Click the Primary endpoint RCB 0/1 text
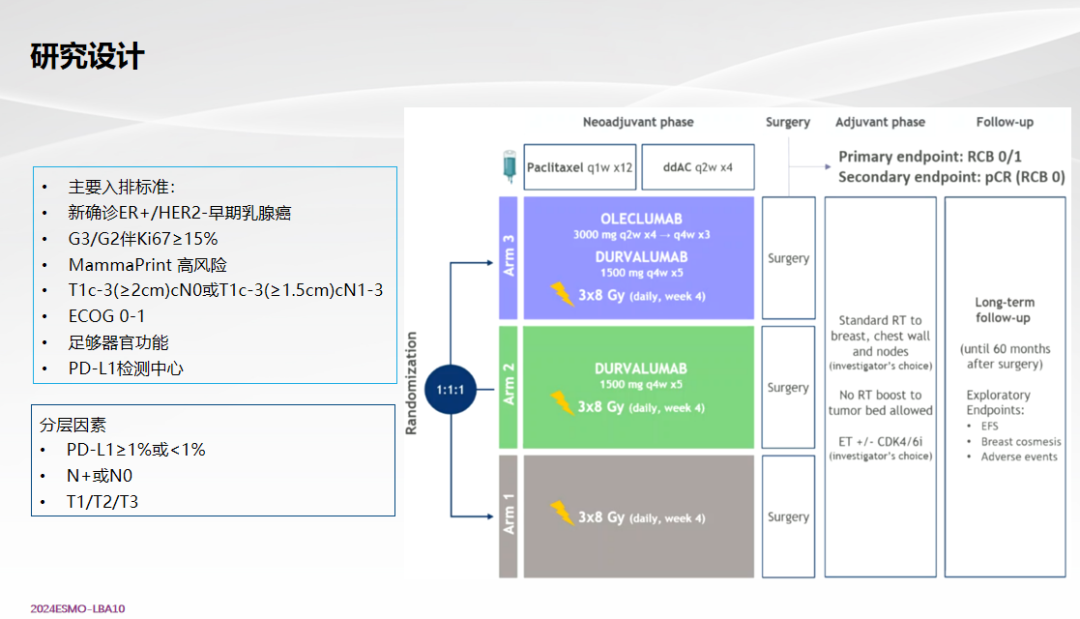Screen dimensions: 1080x619 (x=930, y=157)
